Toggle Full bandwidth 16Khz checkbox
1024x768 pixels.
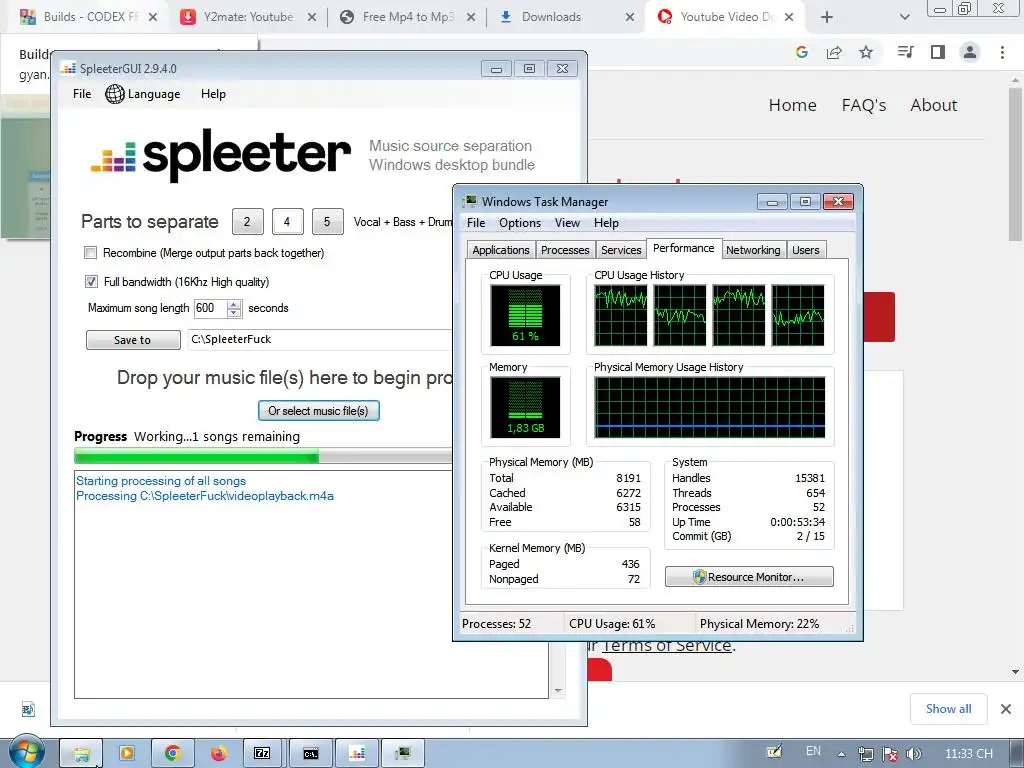pos(91,281)
